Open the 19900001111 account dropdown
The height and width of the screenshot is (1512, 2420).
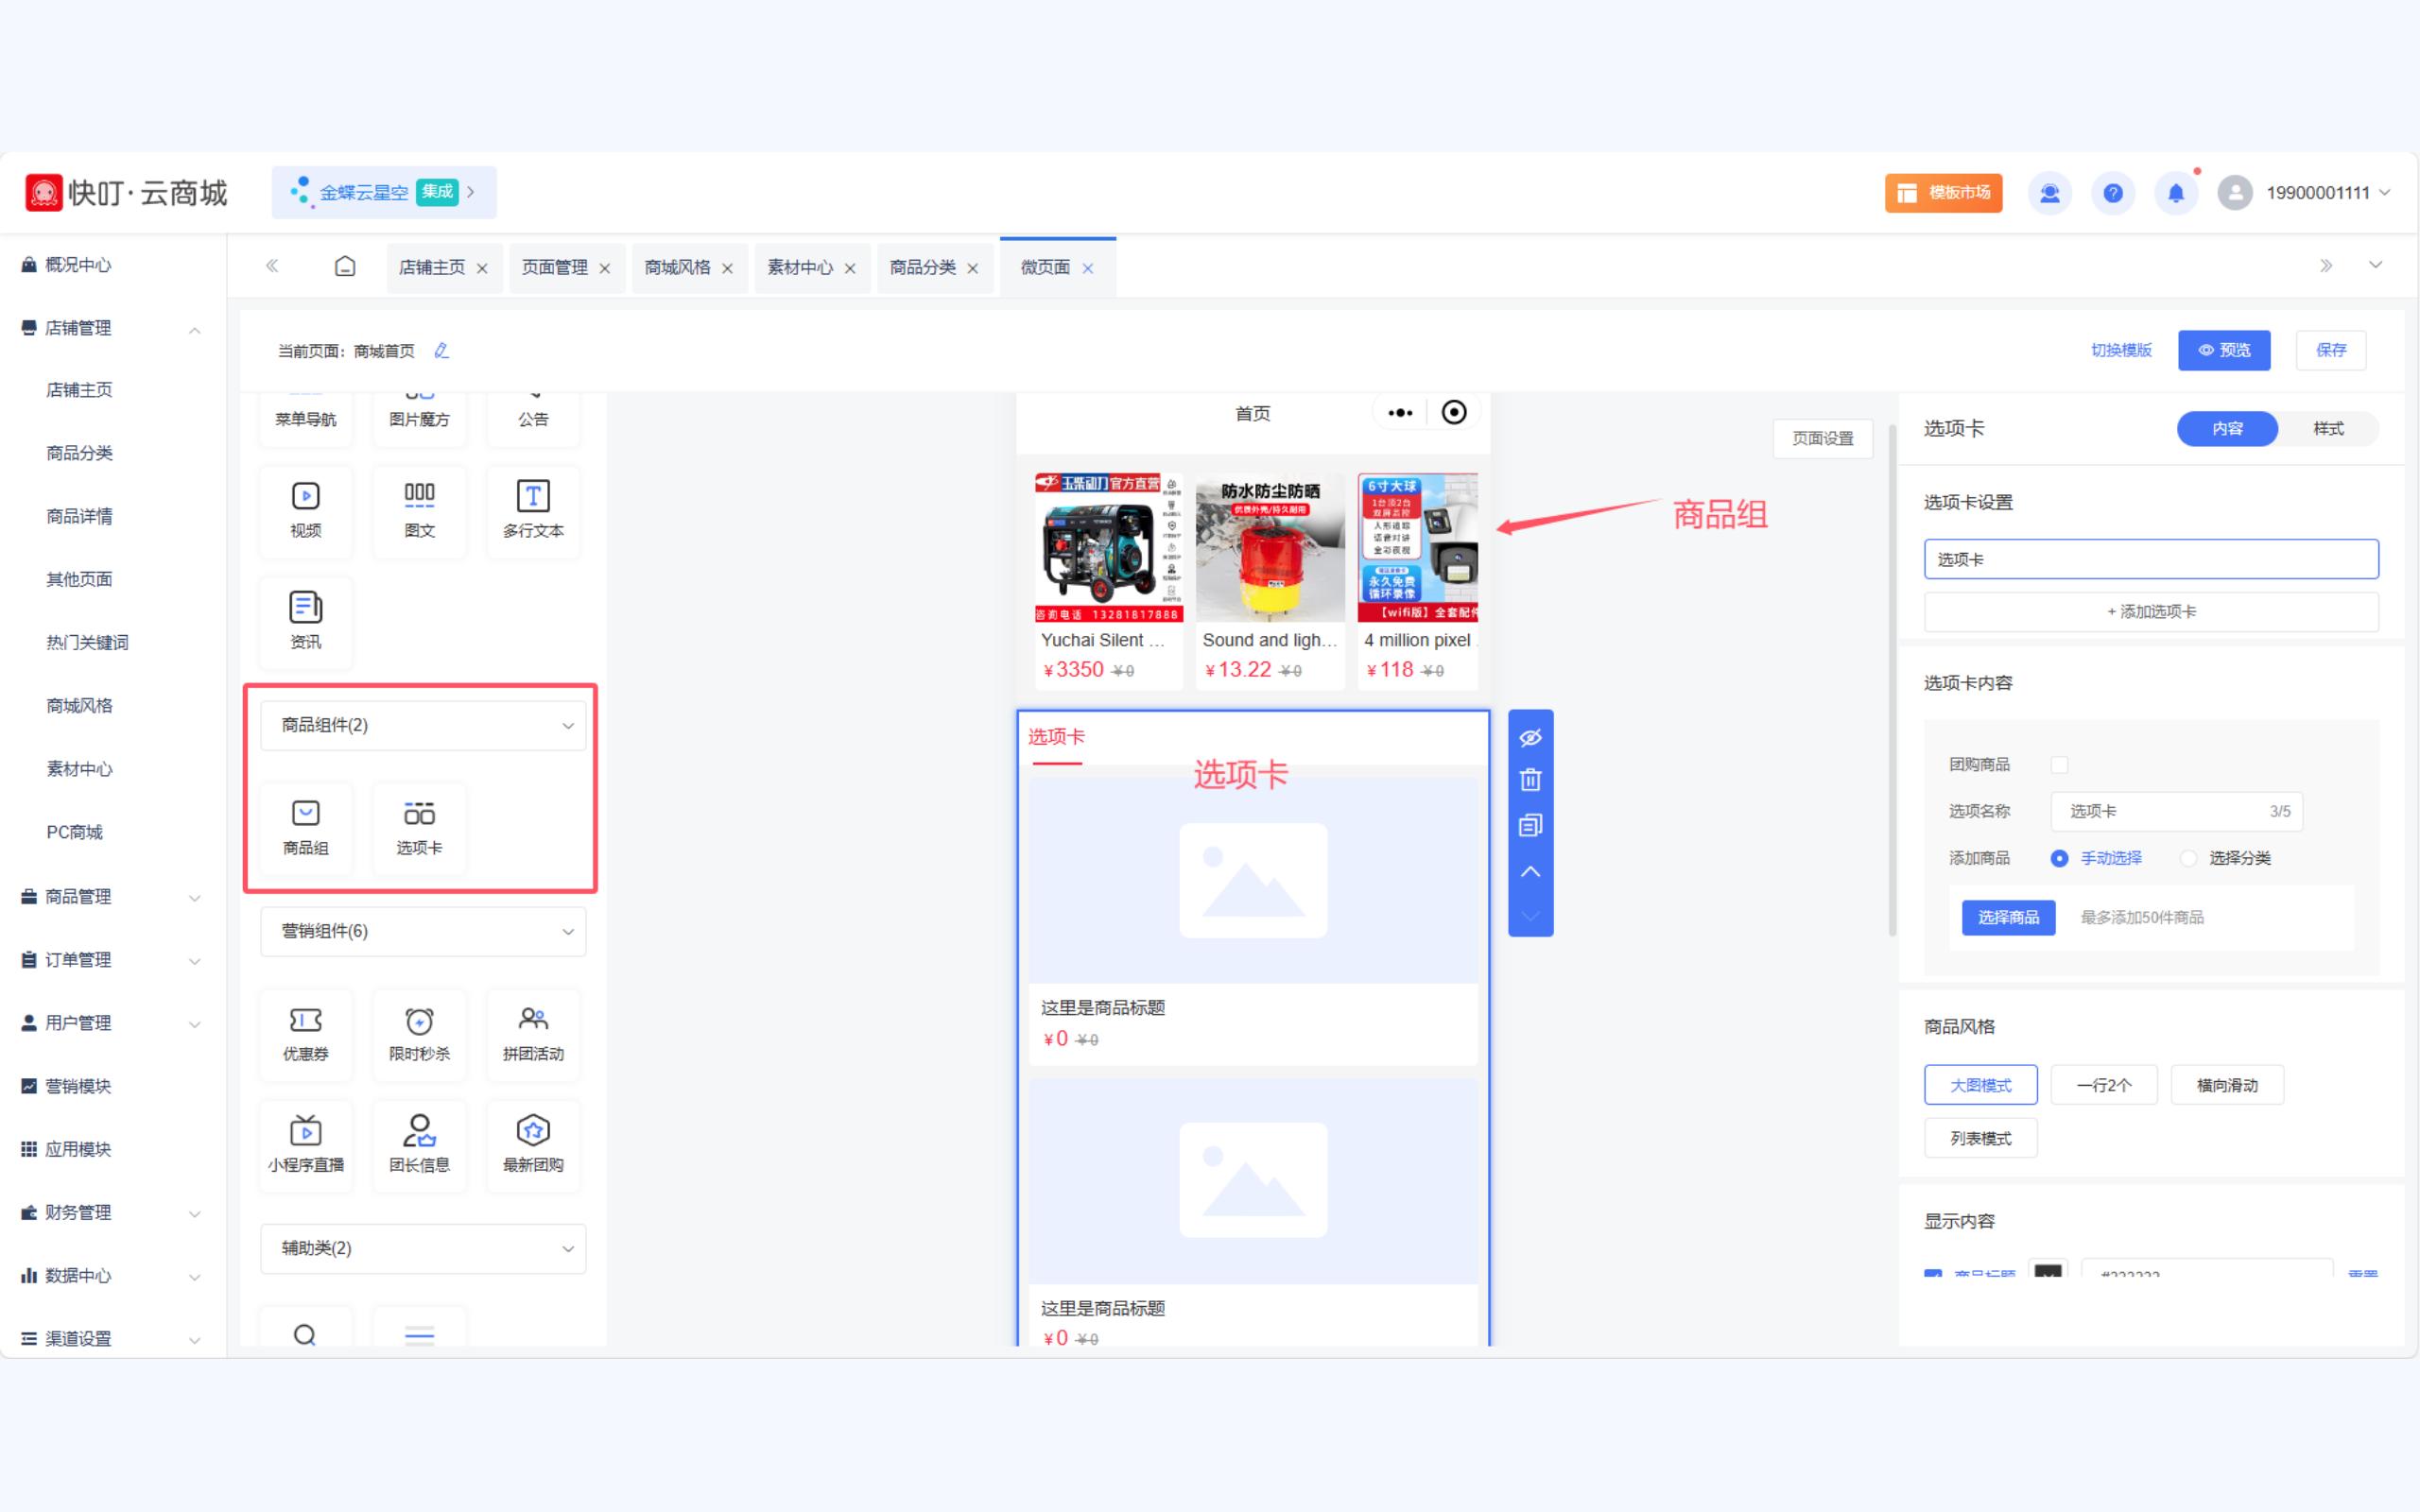2304,193
